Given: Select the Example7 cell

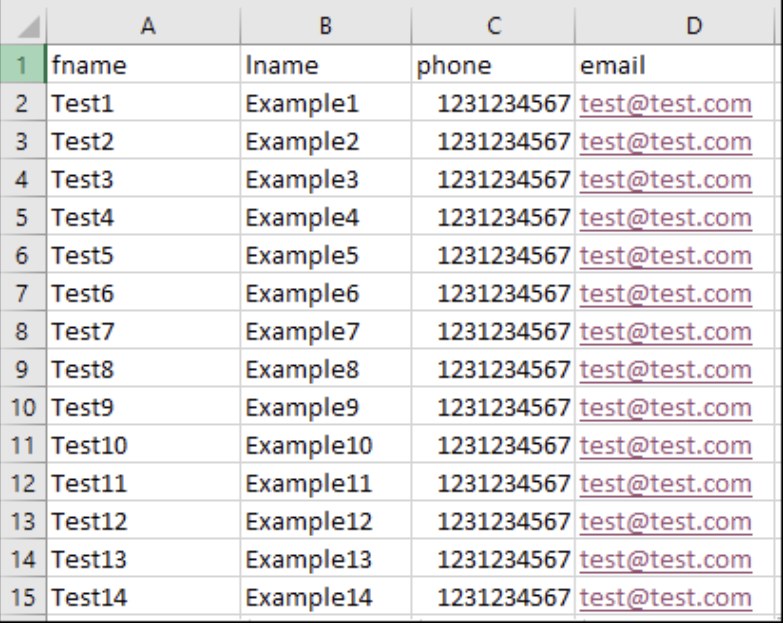Looking at the screenshot, I should click(326, 331).
